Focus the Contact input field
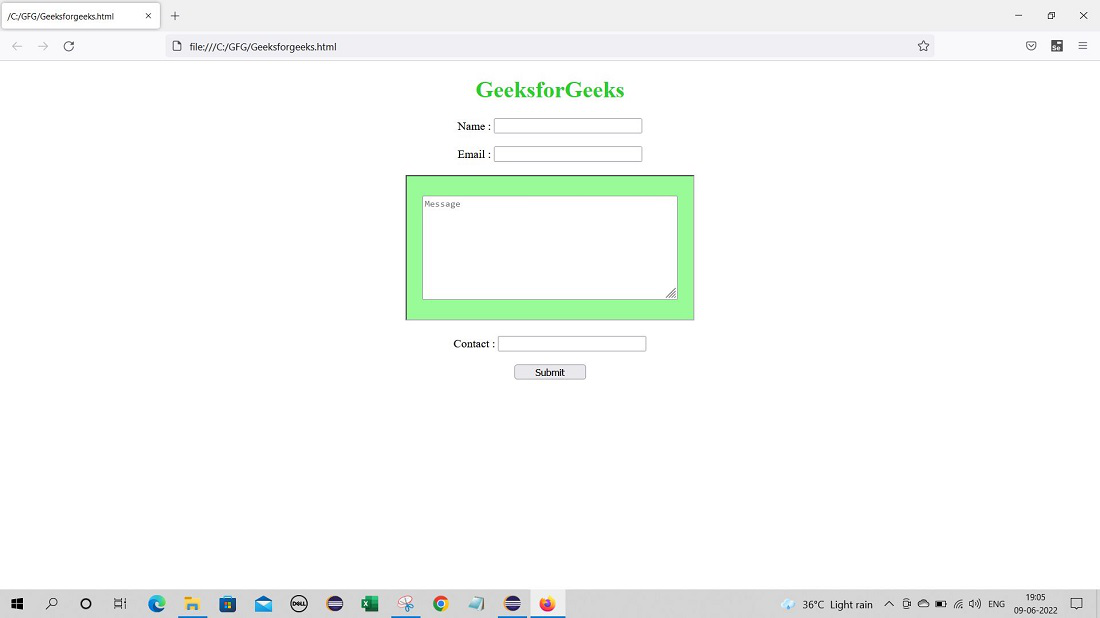 tap(572, 344)
